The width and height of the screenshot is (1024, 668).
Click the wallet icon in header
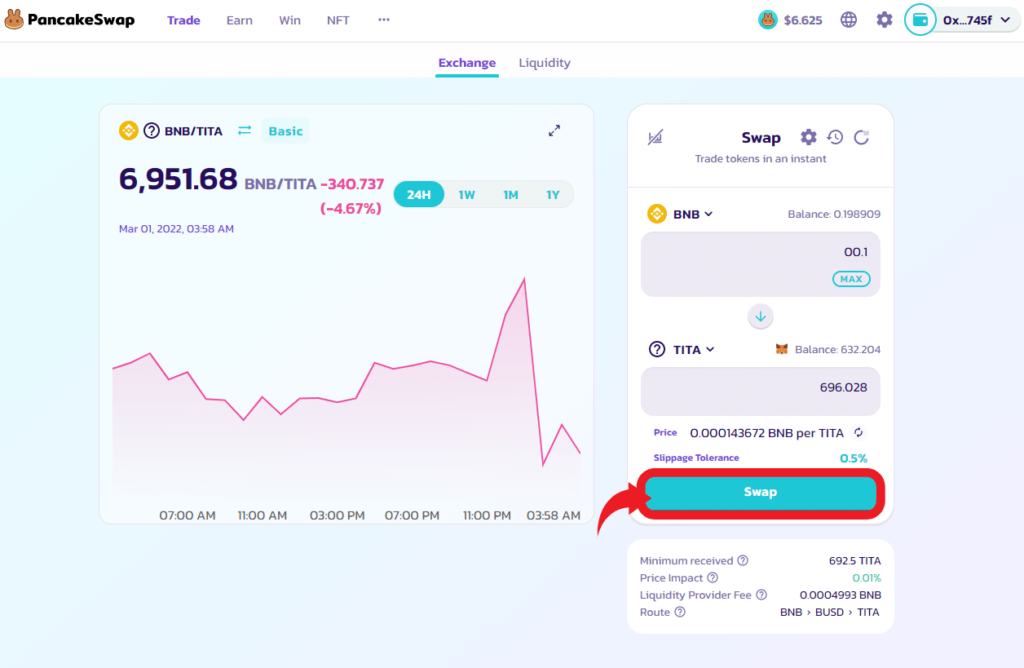tap(920, 20)
